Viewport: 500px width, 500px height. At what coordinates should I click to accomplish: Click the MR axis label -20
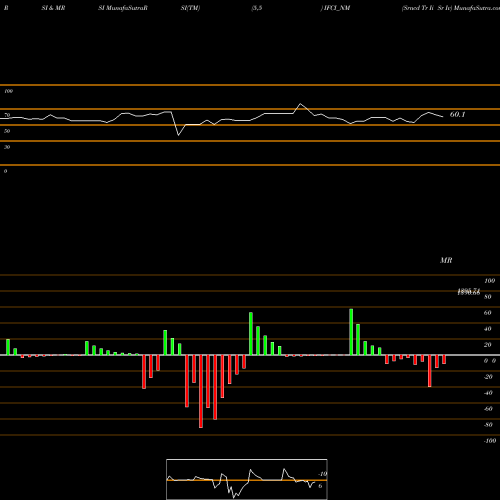[488, 377]
